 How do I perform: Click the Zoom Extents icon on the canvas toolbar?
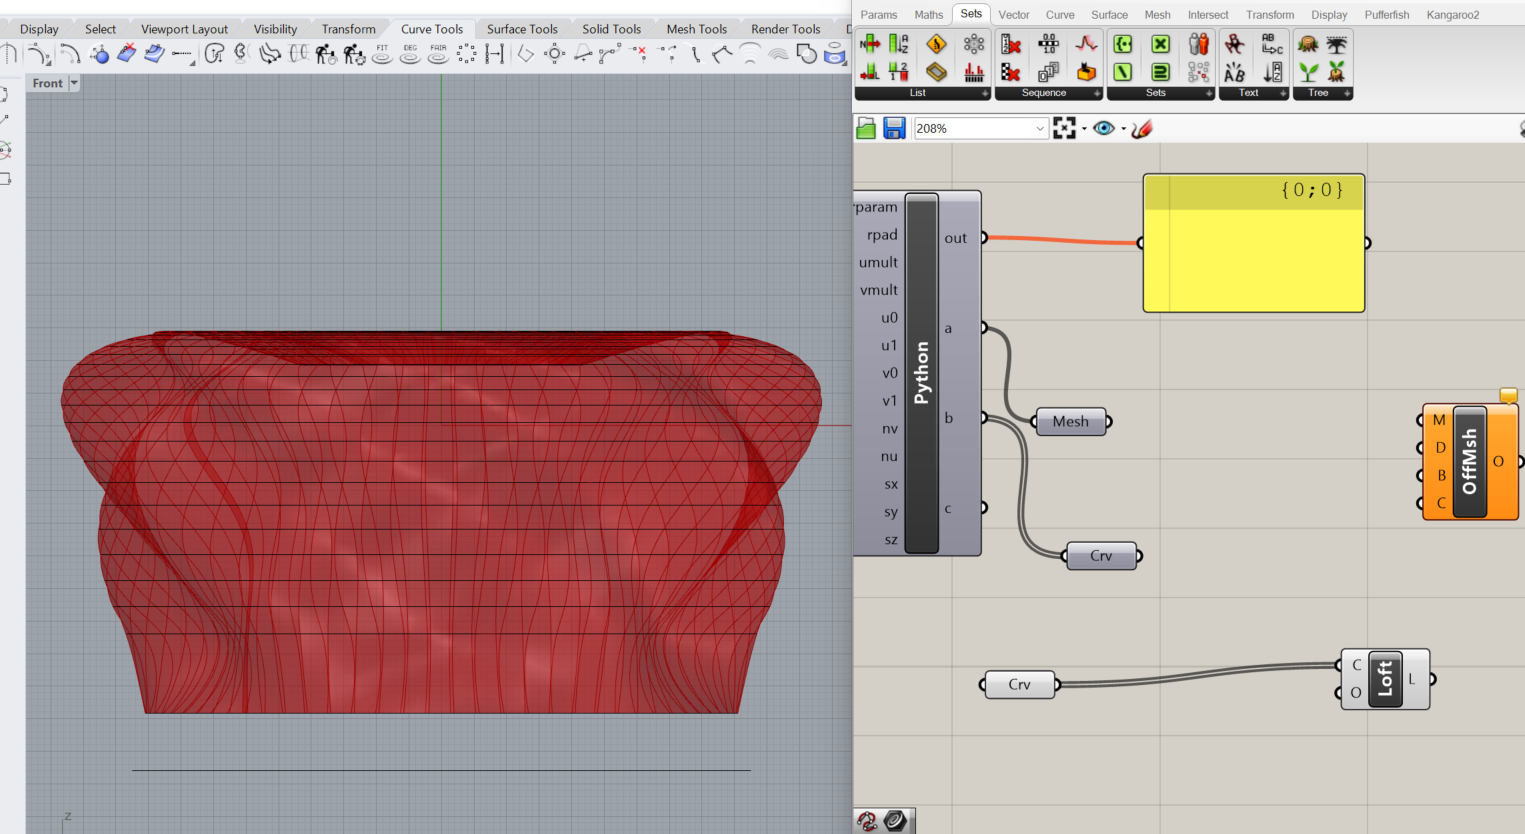coord(1064,128)
